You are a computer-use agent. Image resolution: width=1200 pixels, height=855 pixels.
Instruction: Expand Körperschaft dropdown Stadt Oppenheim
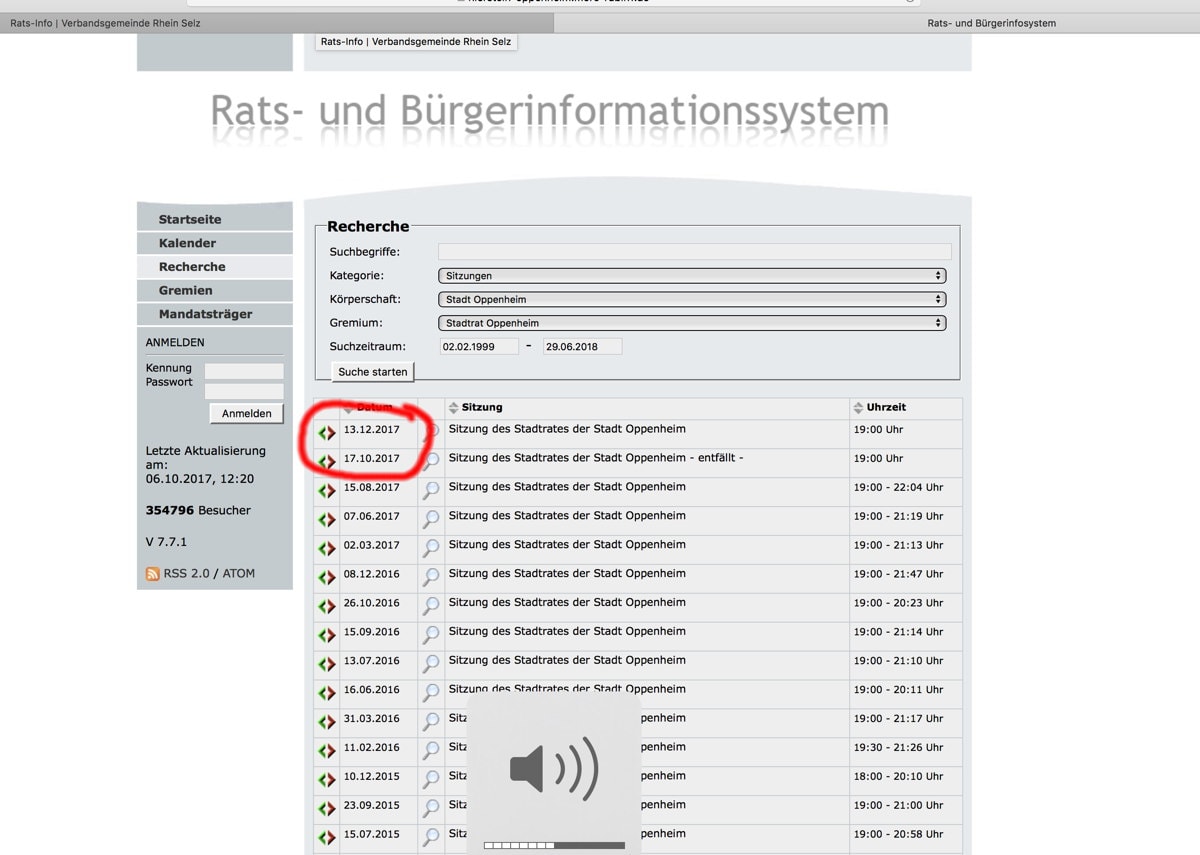point(692,299)
